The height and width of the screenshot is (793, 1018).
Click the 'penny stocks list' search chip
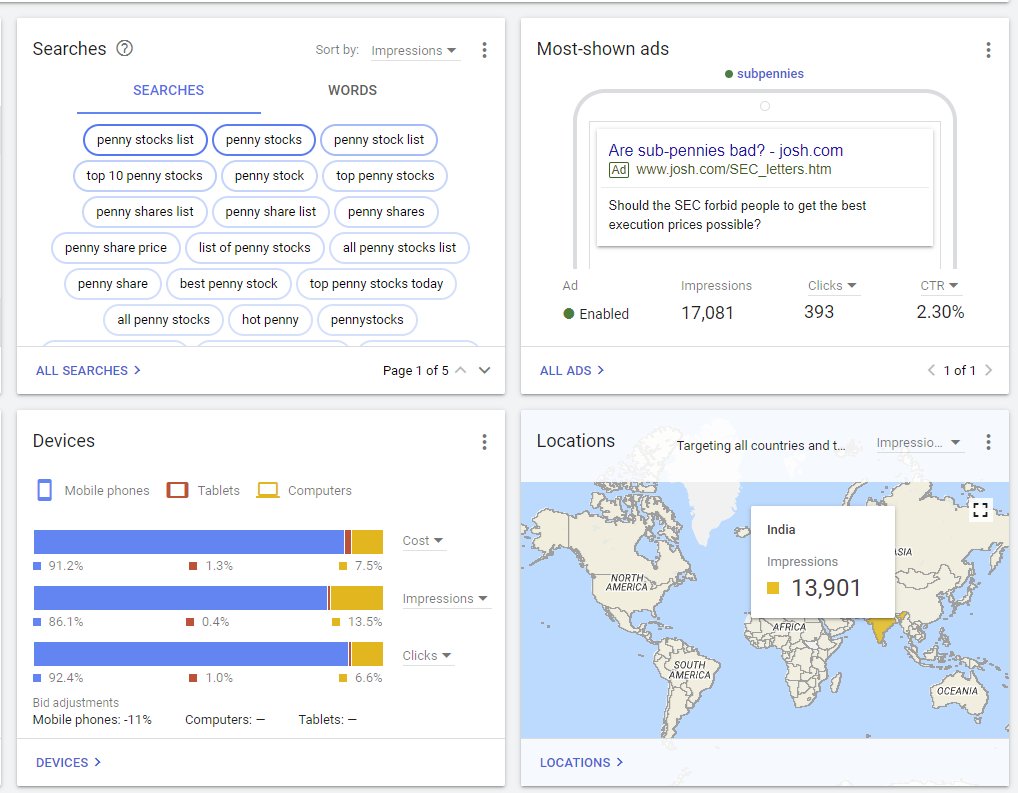coord(145,140)
